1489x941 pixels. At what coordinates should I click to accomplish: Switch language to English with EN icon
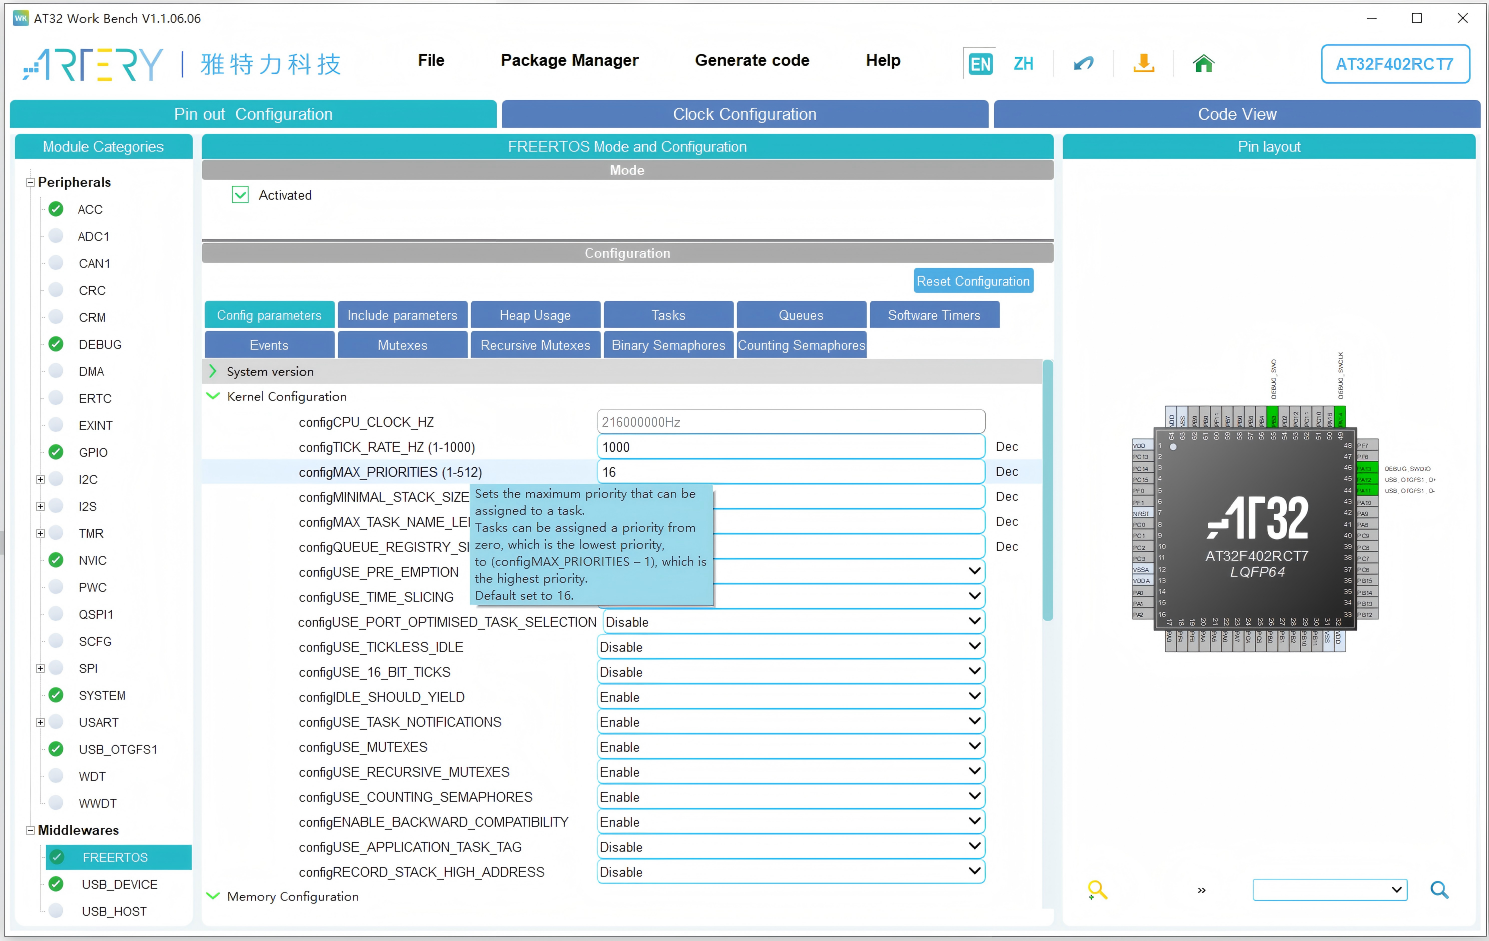coord(980,64)
